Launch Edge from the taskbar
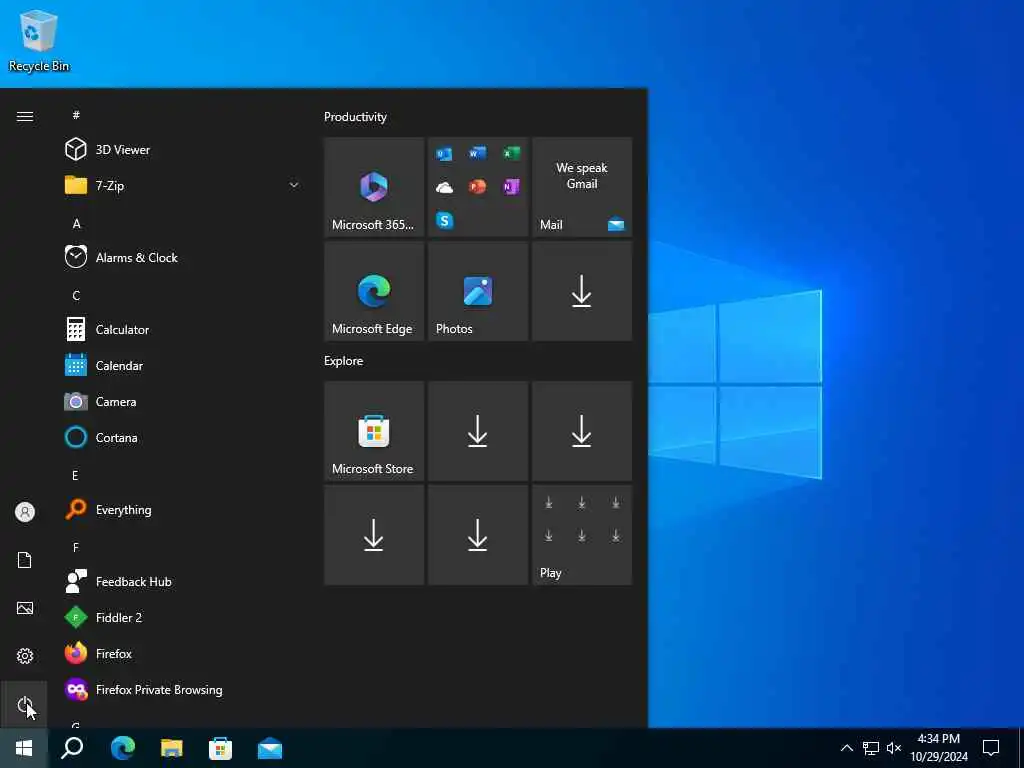 [x=123, y=748]
